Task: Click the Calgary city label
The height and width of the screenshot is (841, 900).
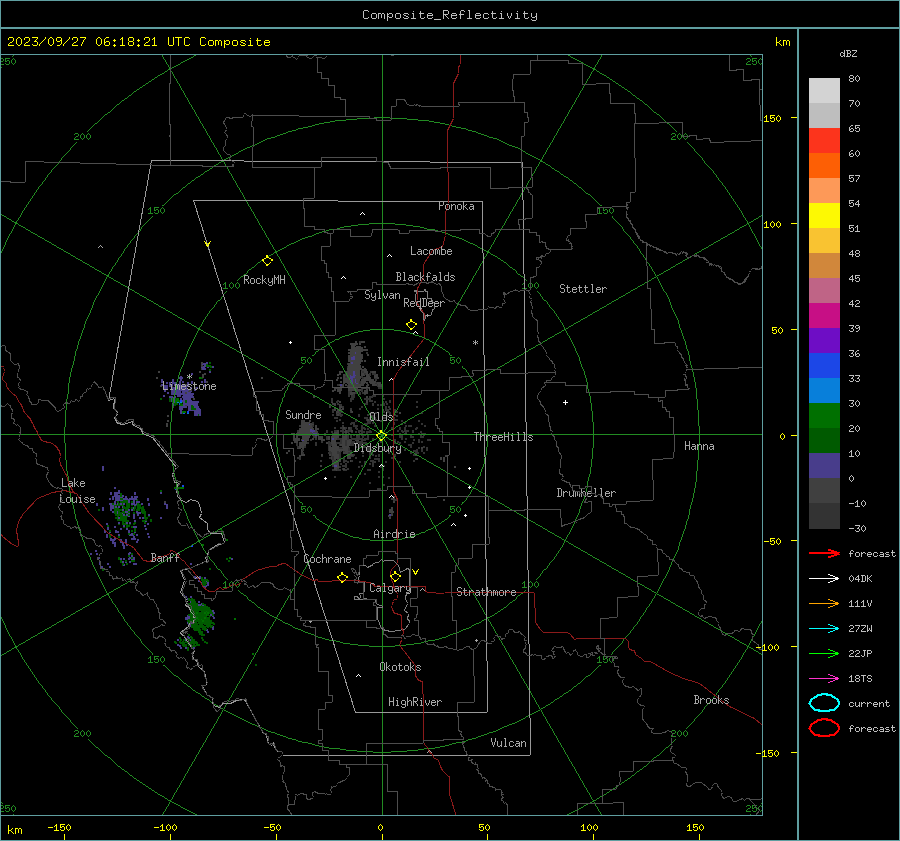Action: (x=390, y=588)
